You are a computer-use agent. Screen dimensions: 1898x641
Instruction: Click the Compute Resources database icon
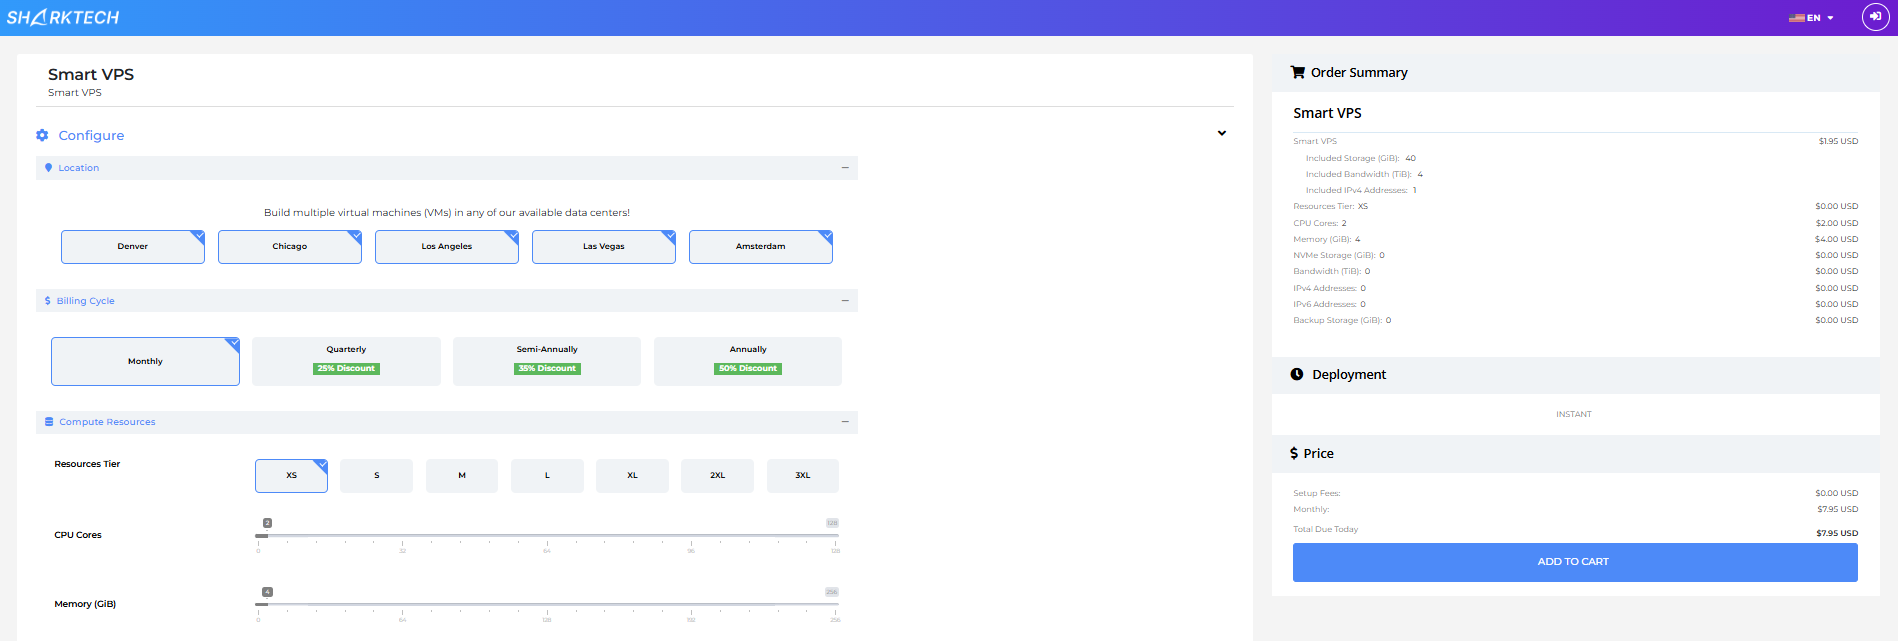pos(49,422)
